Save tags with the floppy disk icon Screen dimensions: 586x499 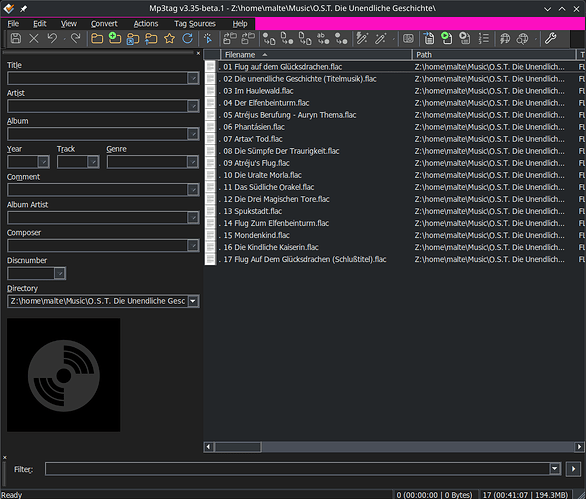tap(16, 38)
